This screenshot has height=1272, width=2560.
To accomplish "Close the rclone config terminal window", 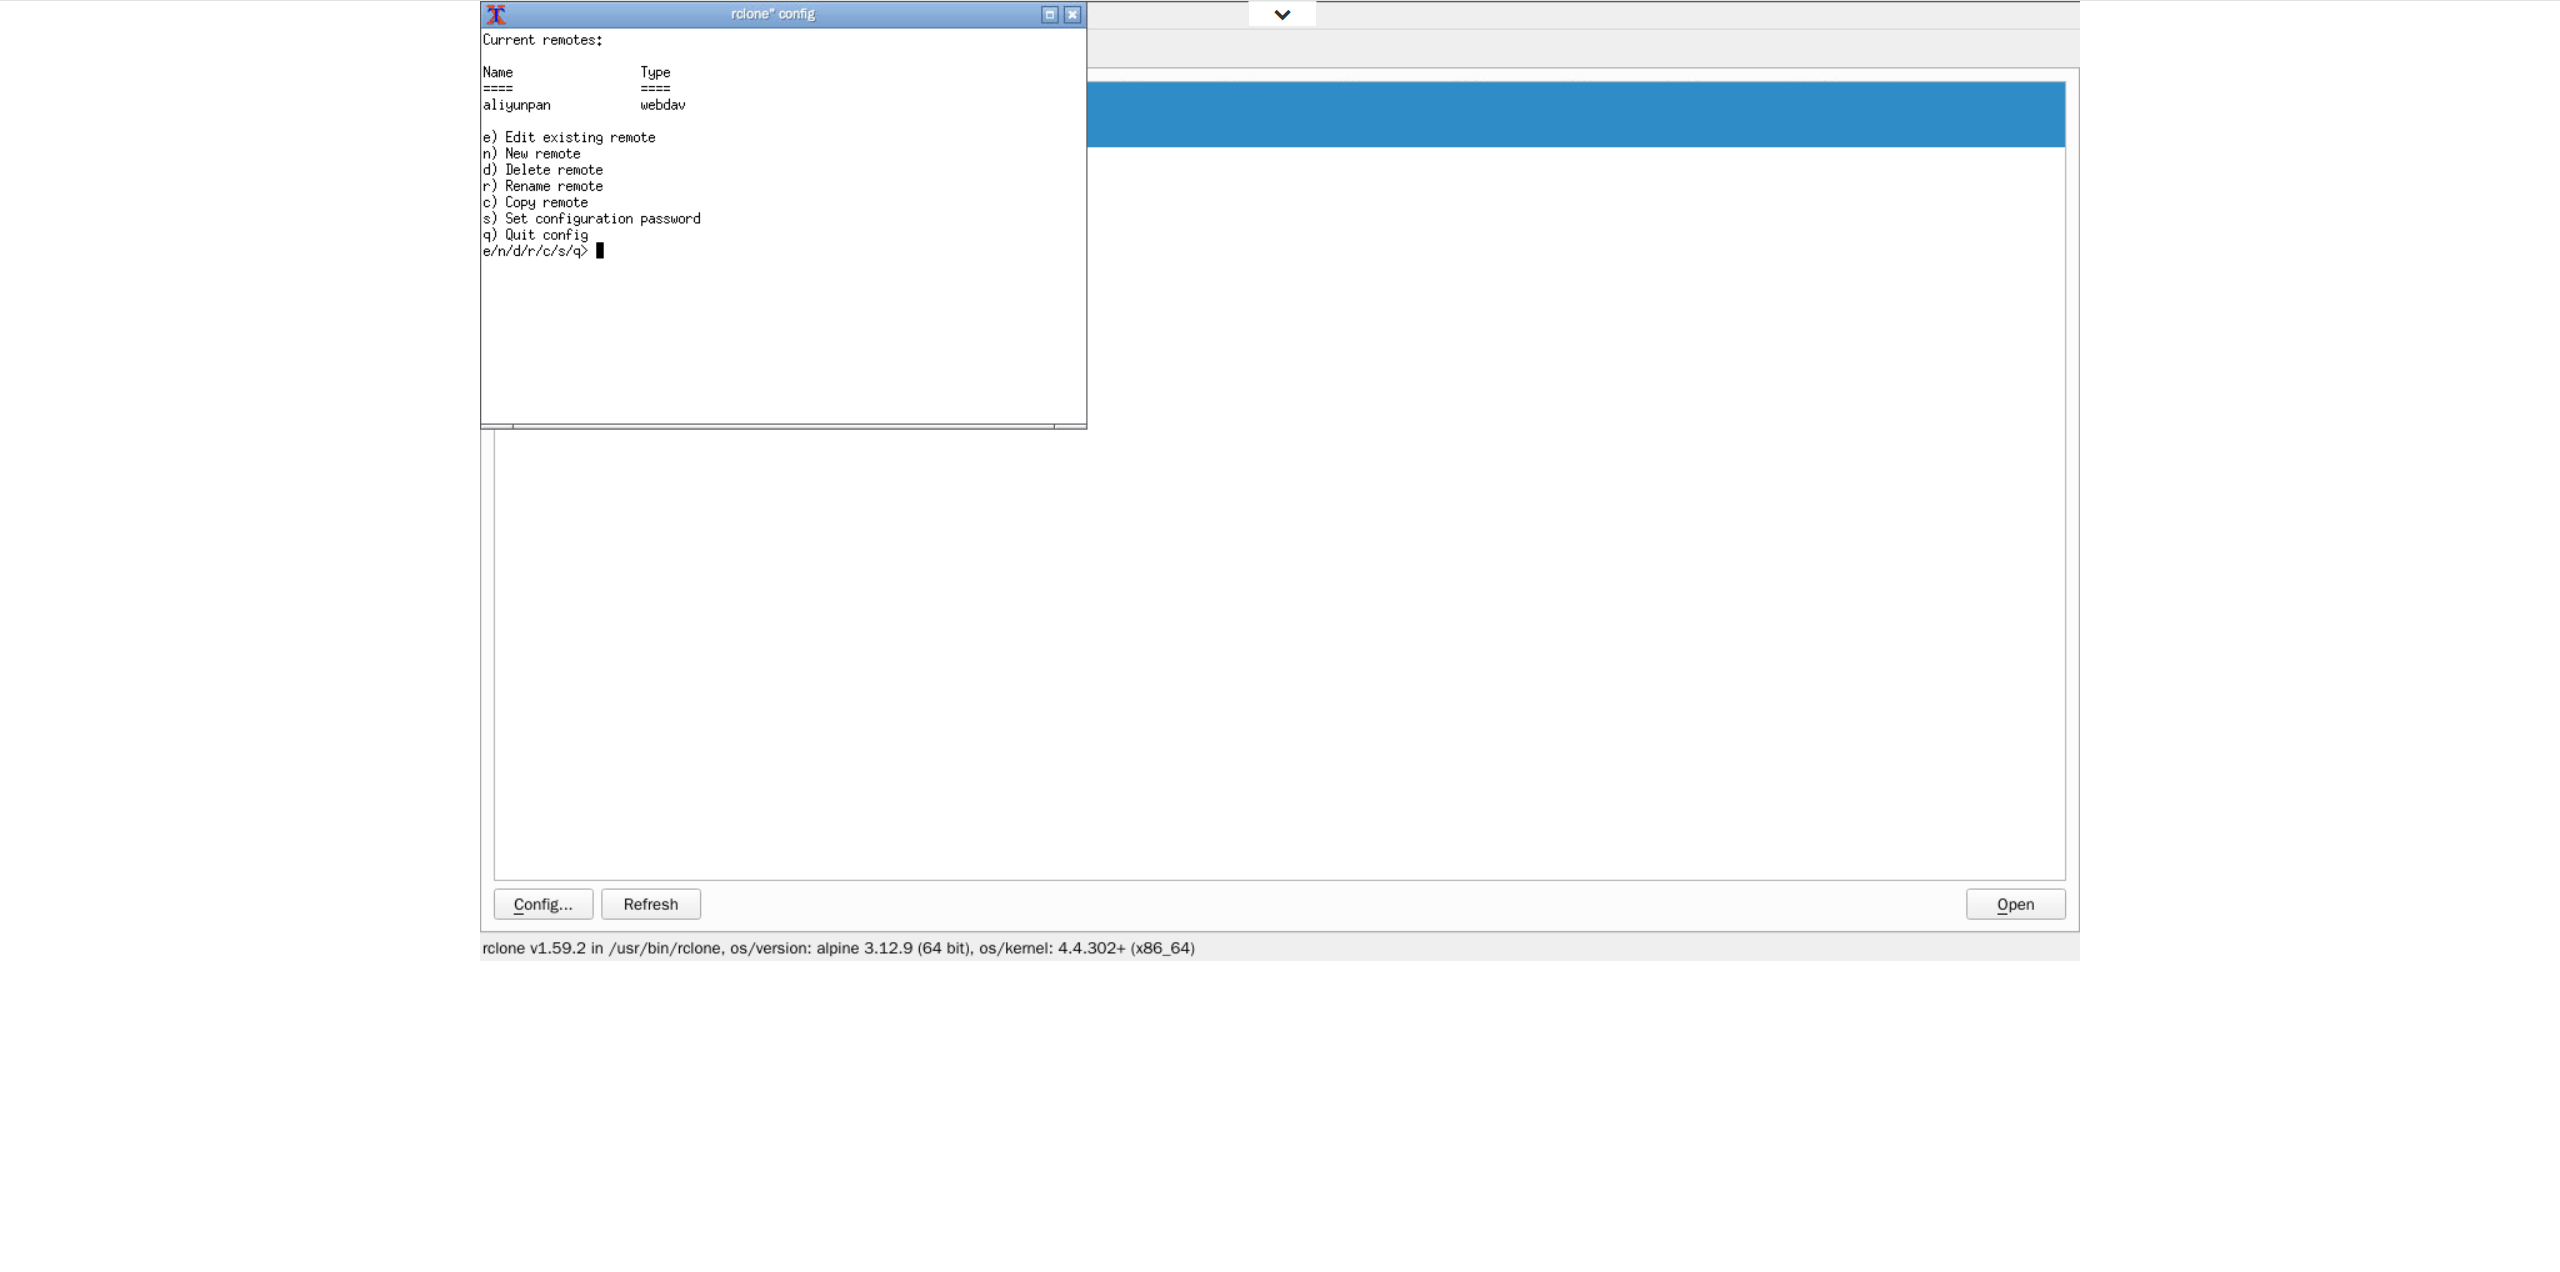I will coord(1072,14).
